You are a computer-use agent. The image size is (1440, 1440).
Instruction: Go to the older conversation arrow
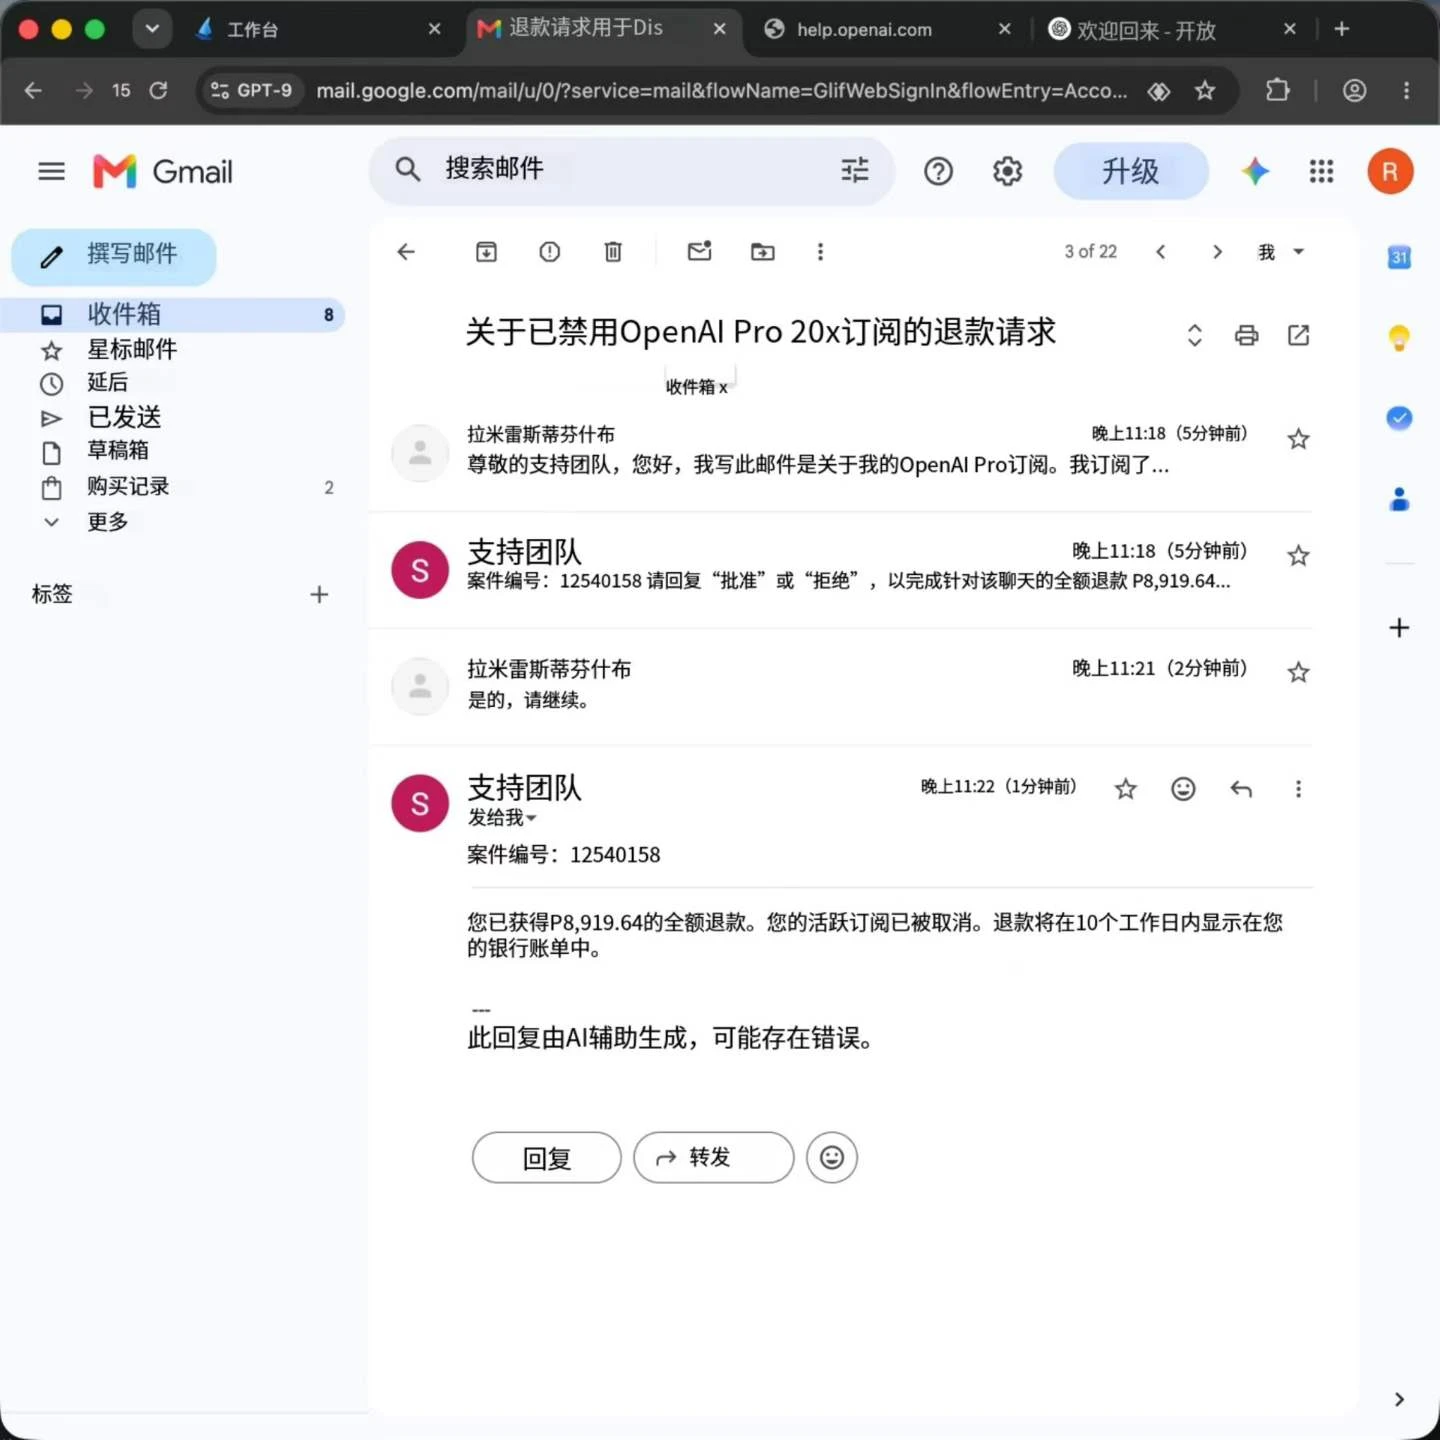coord(1217,252)
